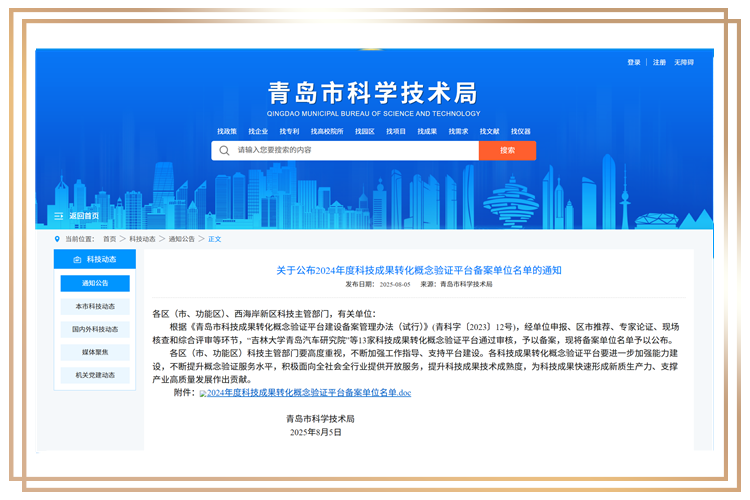Go to 科技动态 in the breadcrumb

tap(143, 239)
